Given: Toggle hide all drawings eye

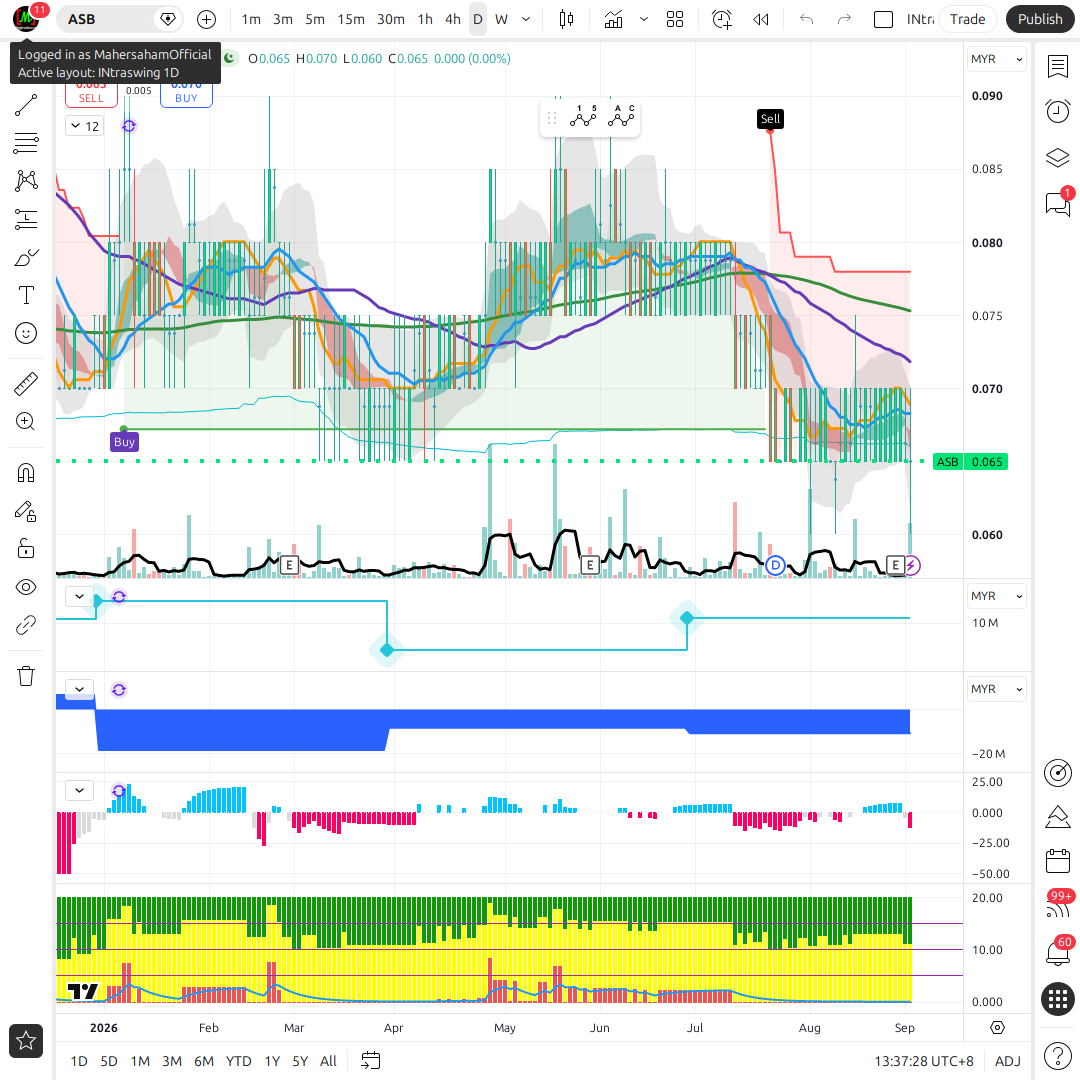Looking at the screenshot, I should (x=26, y=587).
